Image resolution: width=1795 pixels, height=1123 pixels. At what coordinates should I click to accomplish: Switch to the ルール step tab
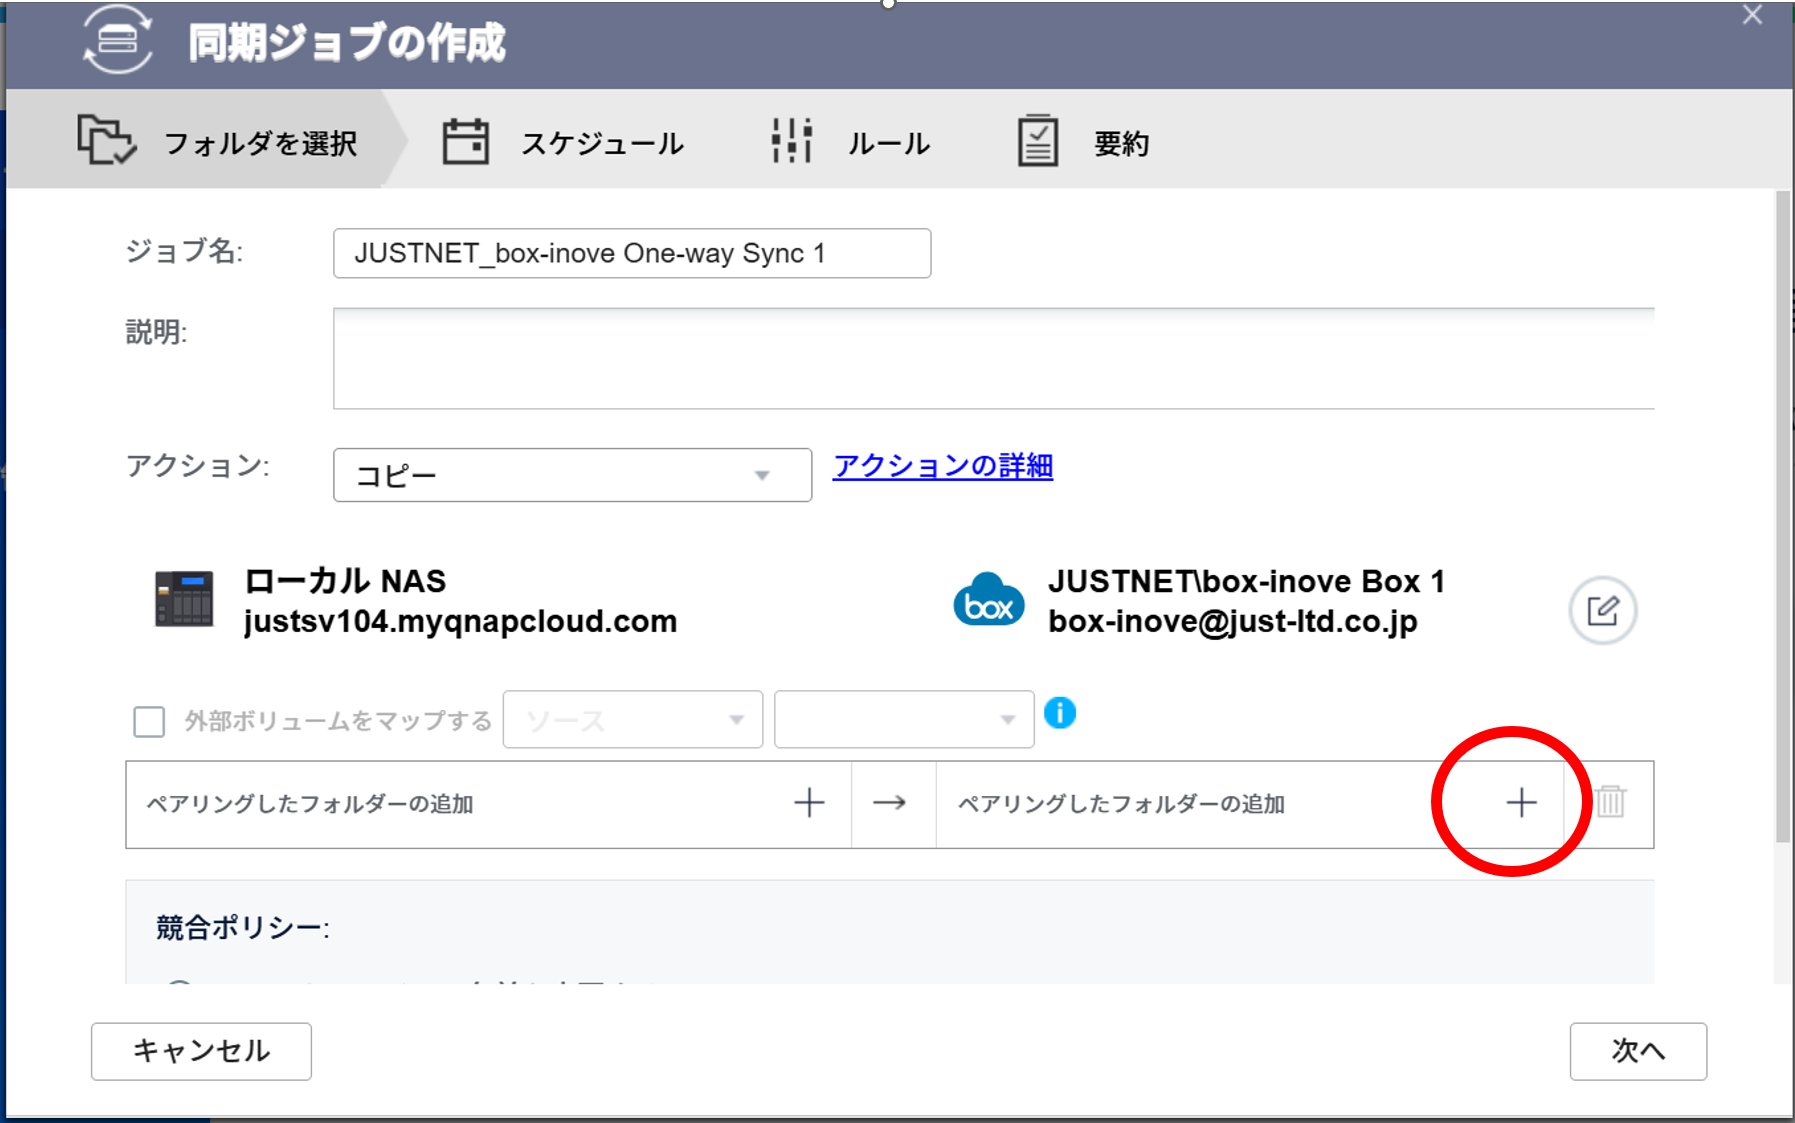point(851,142)
